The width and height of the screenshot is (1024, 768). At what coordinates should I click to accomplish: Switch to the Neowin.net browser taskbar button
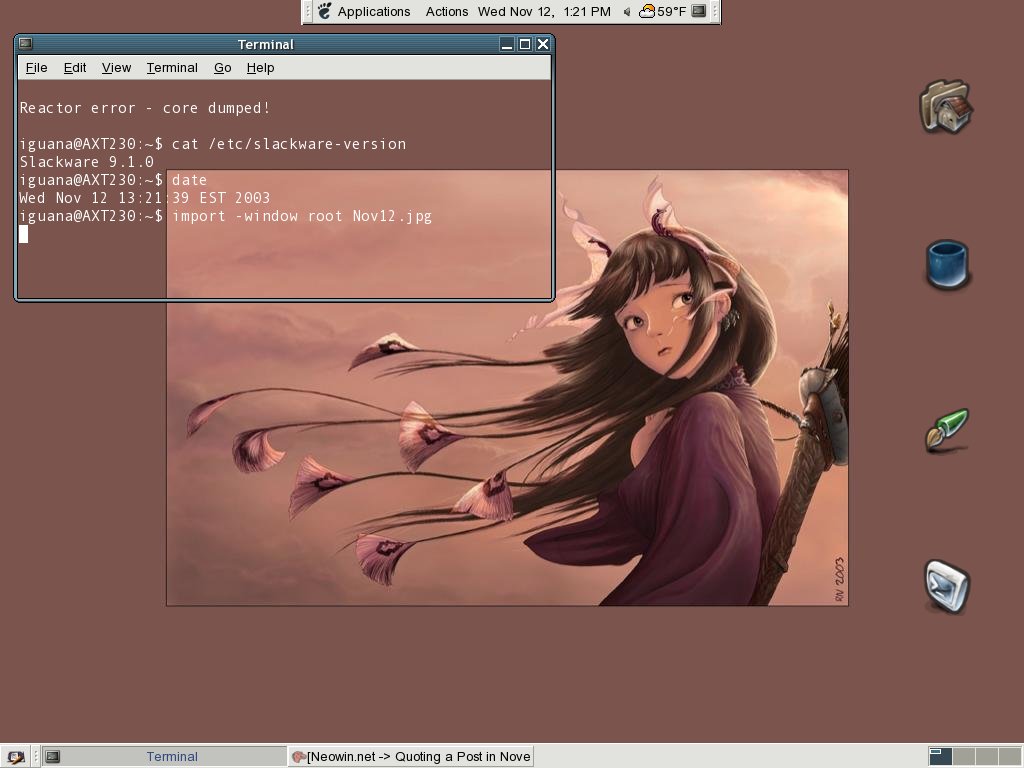point(411,757)
